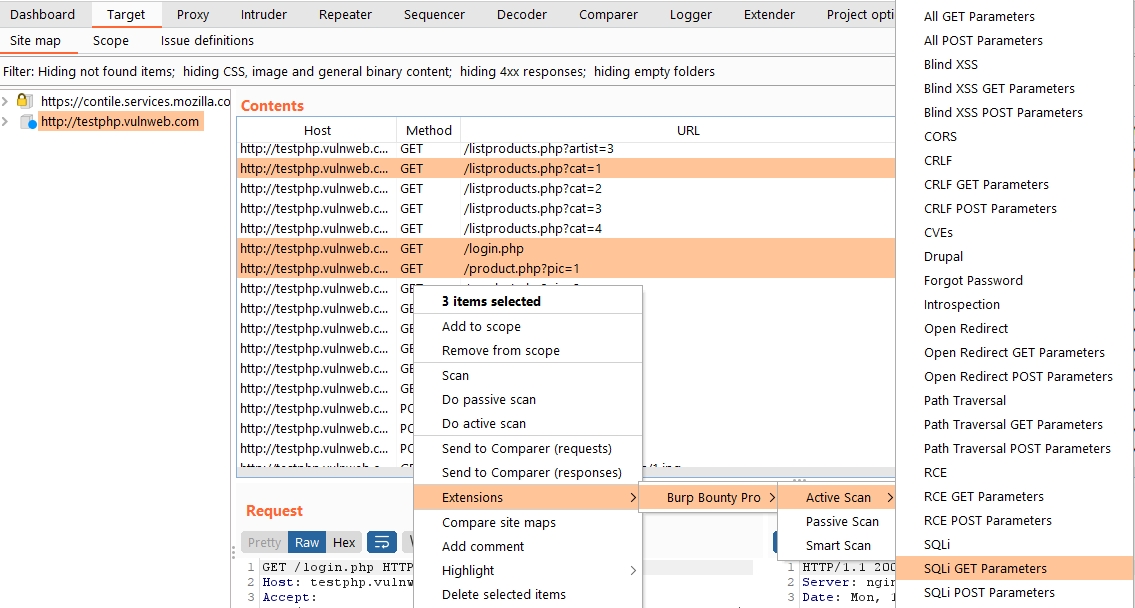
Task: Sort contents by the Method column header
Action: (429, 130)
